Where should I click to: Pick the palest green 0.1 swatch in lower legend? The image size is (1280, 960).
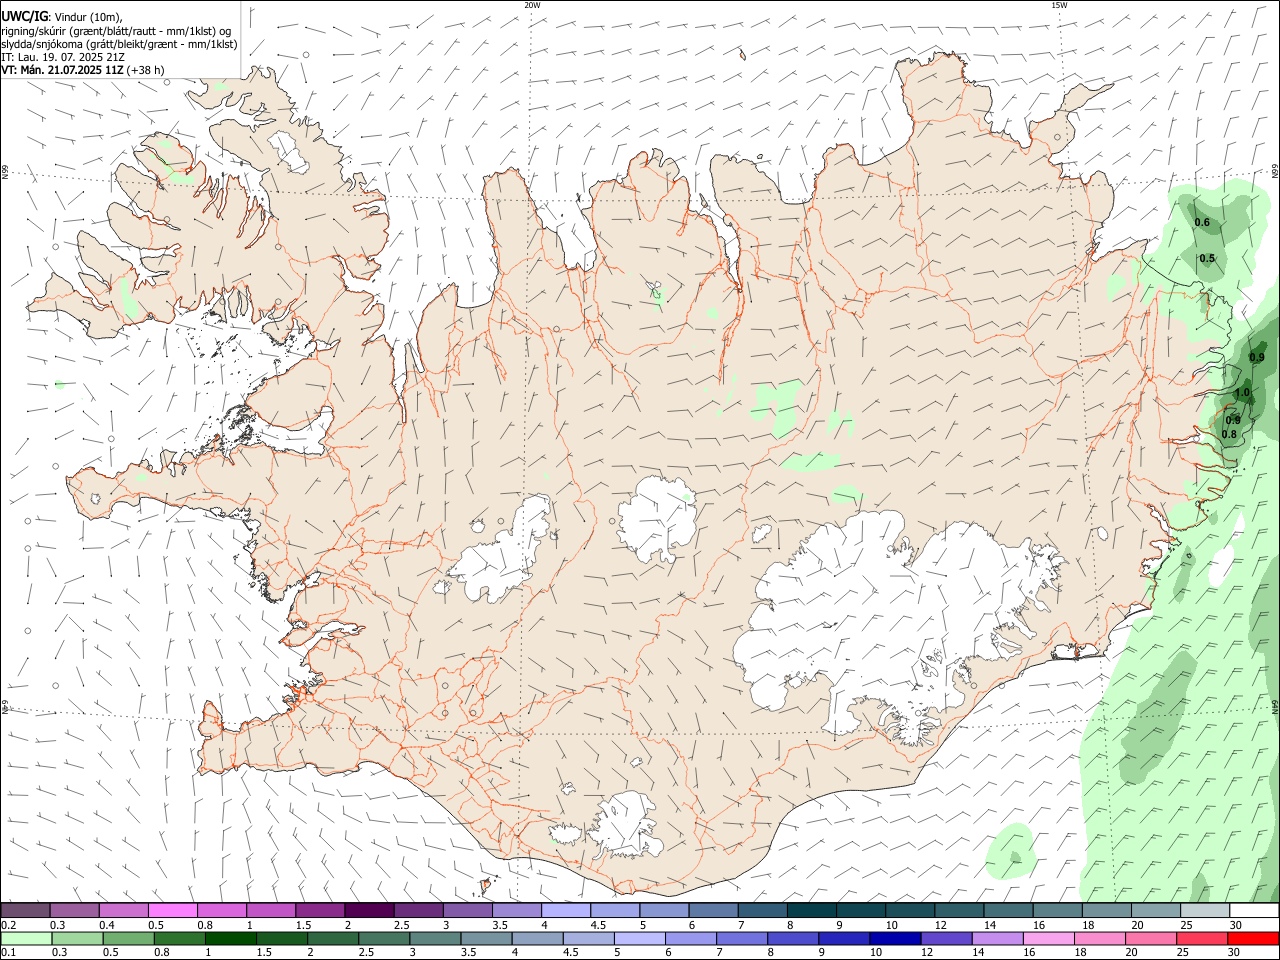pos(25,939)
